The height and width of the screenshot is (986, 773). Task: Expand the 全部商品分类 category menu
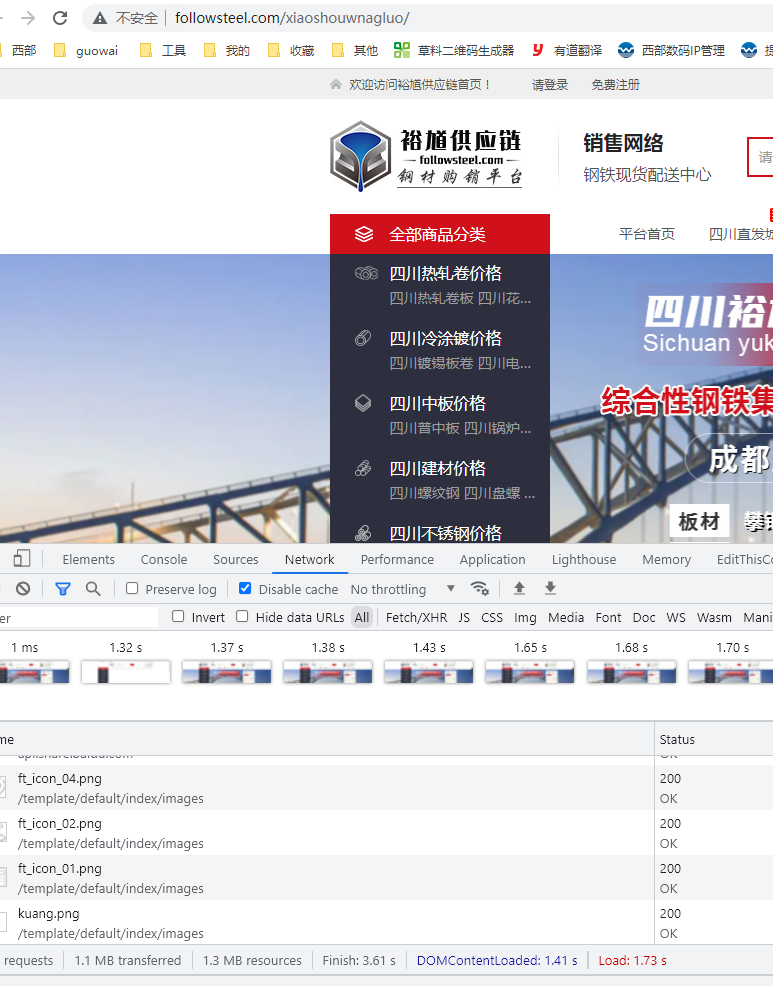point(439,234)
